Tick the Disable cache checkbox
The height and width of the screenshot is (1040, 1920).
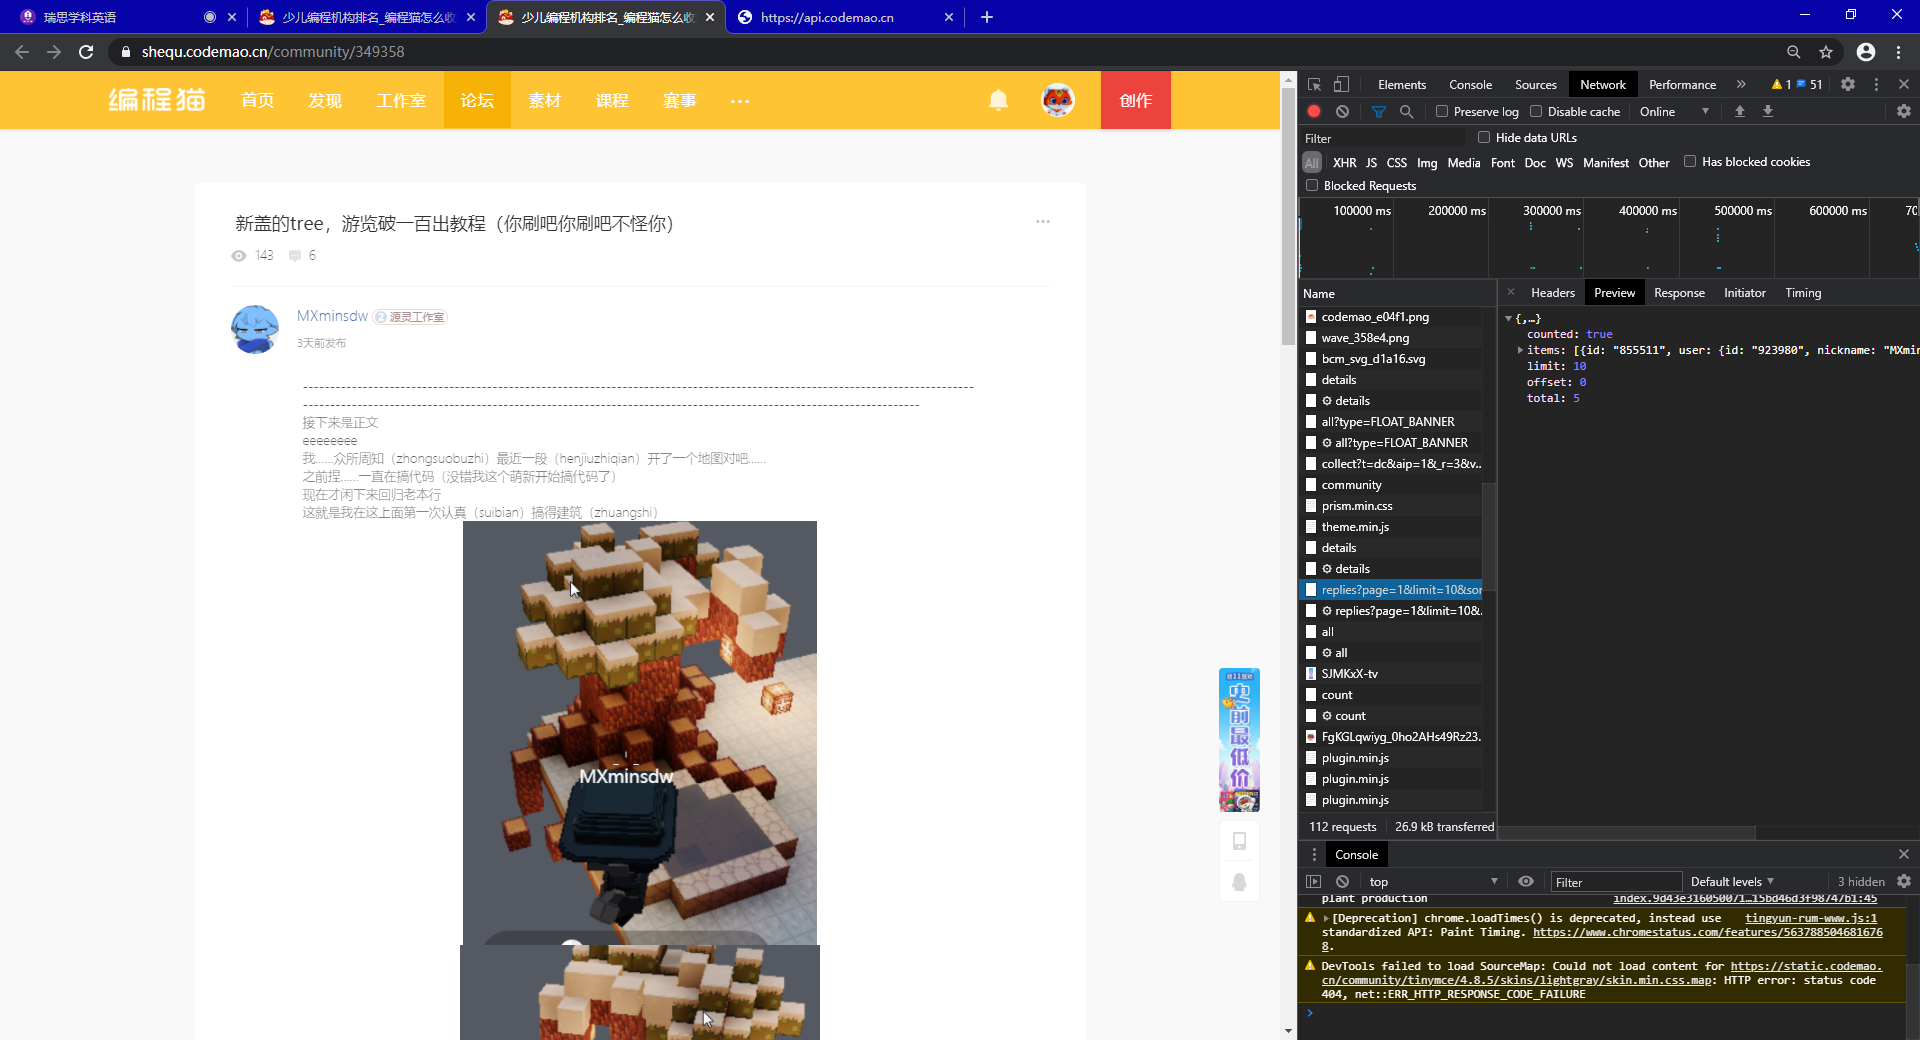point(1536,111)
